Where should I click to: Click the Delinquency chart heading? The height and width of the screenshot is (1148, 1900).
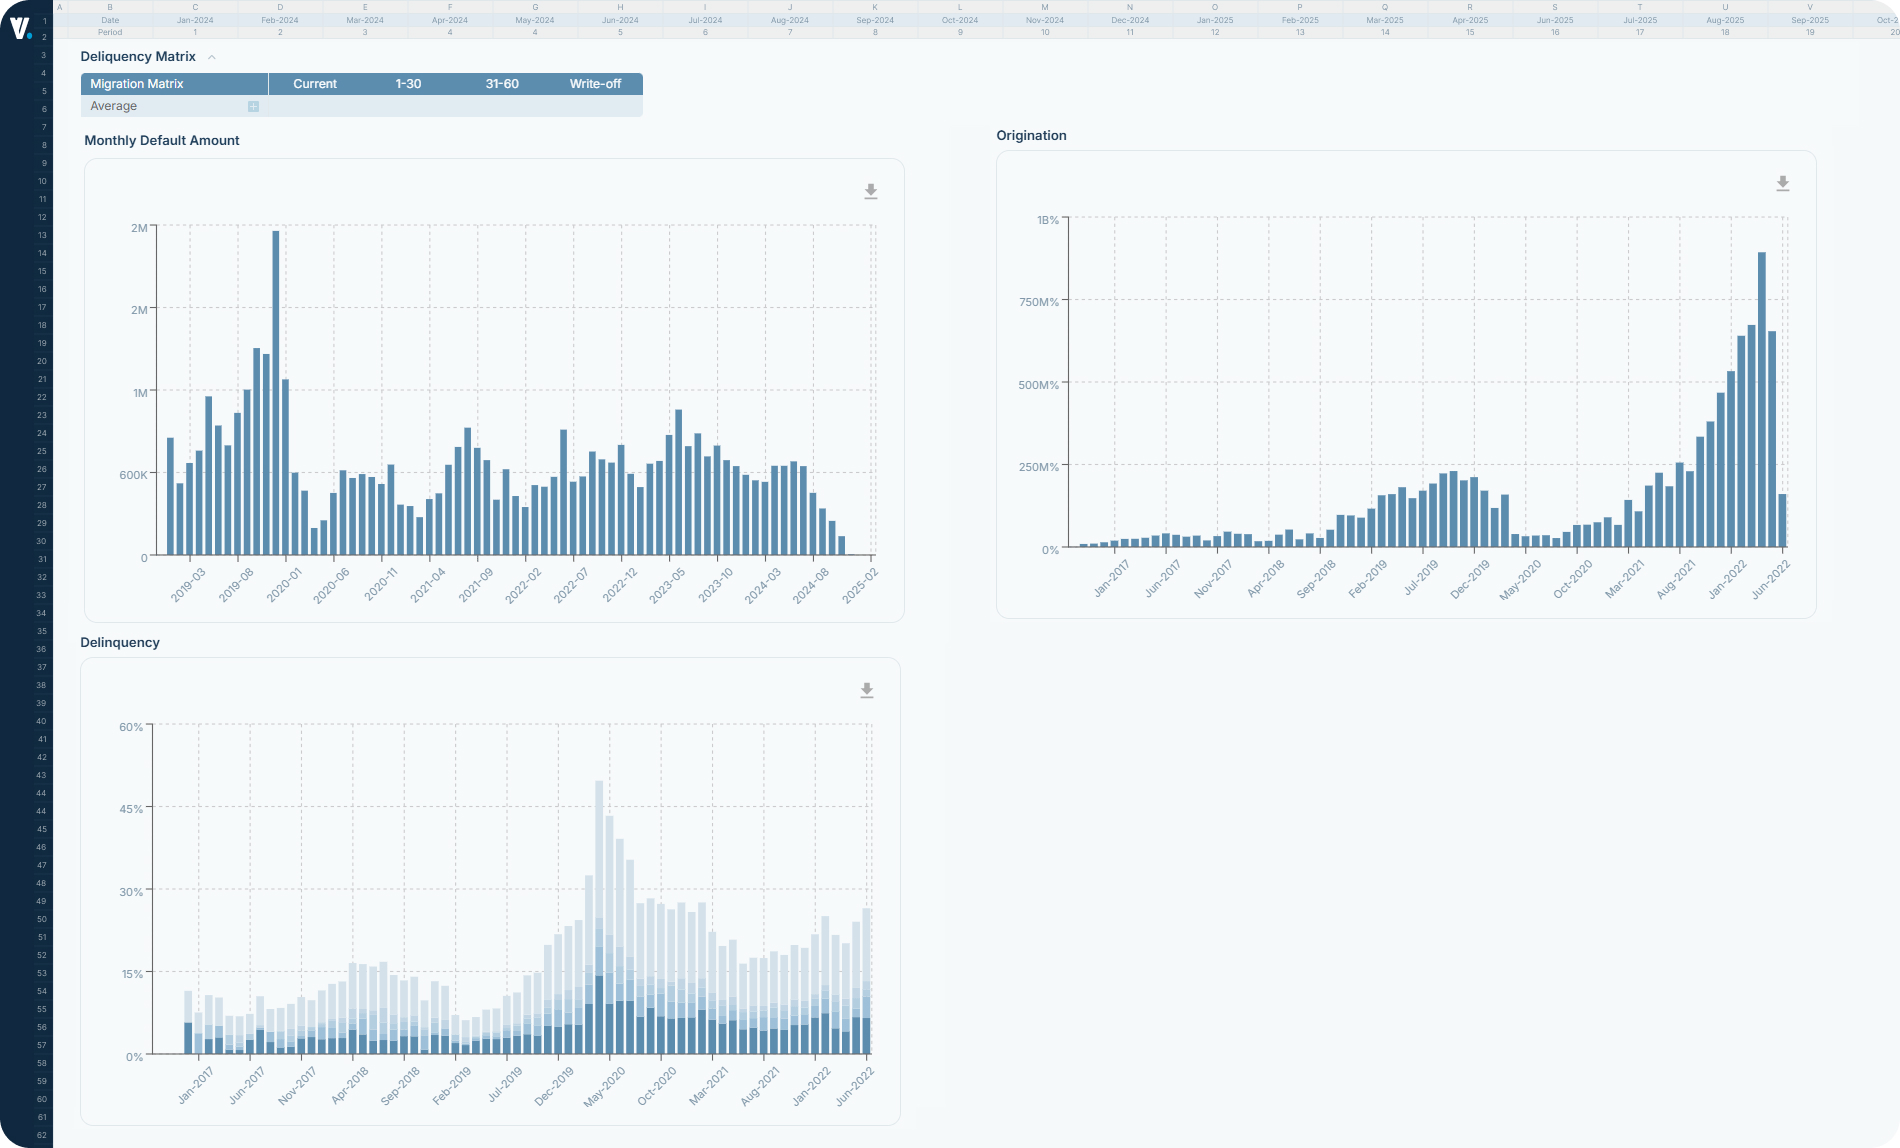tap(120, 642)
